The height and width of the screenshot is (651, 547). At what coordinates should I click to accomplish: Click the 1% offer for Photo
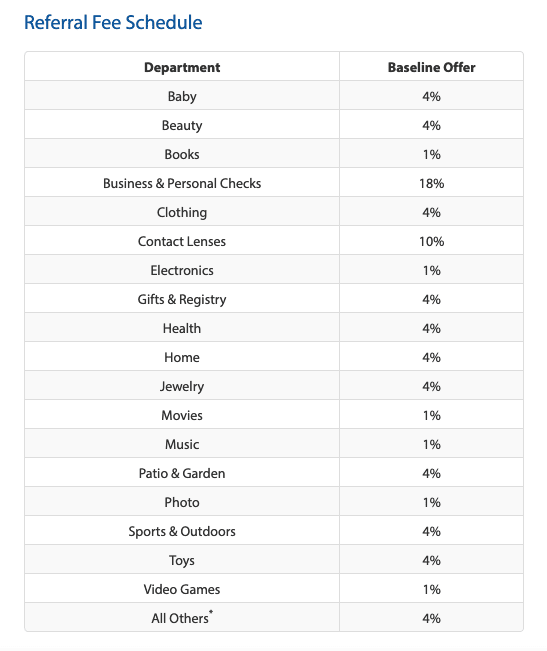coord(431,502)
